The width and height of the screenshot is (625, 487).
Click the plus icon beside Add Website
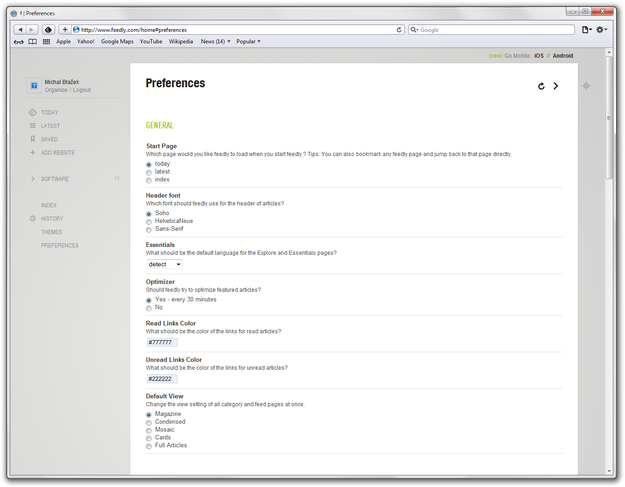(x=33, y=152)
